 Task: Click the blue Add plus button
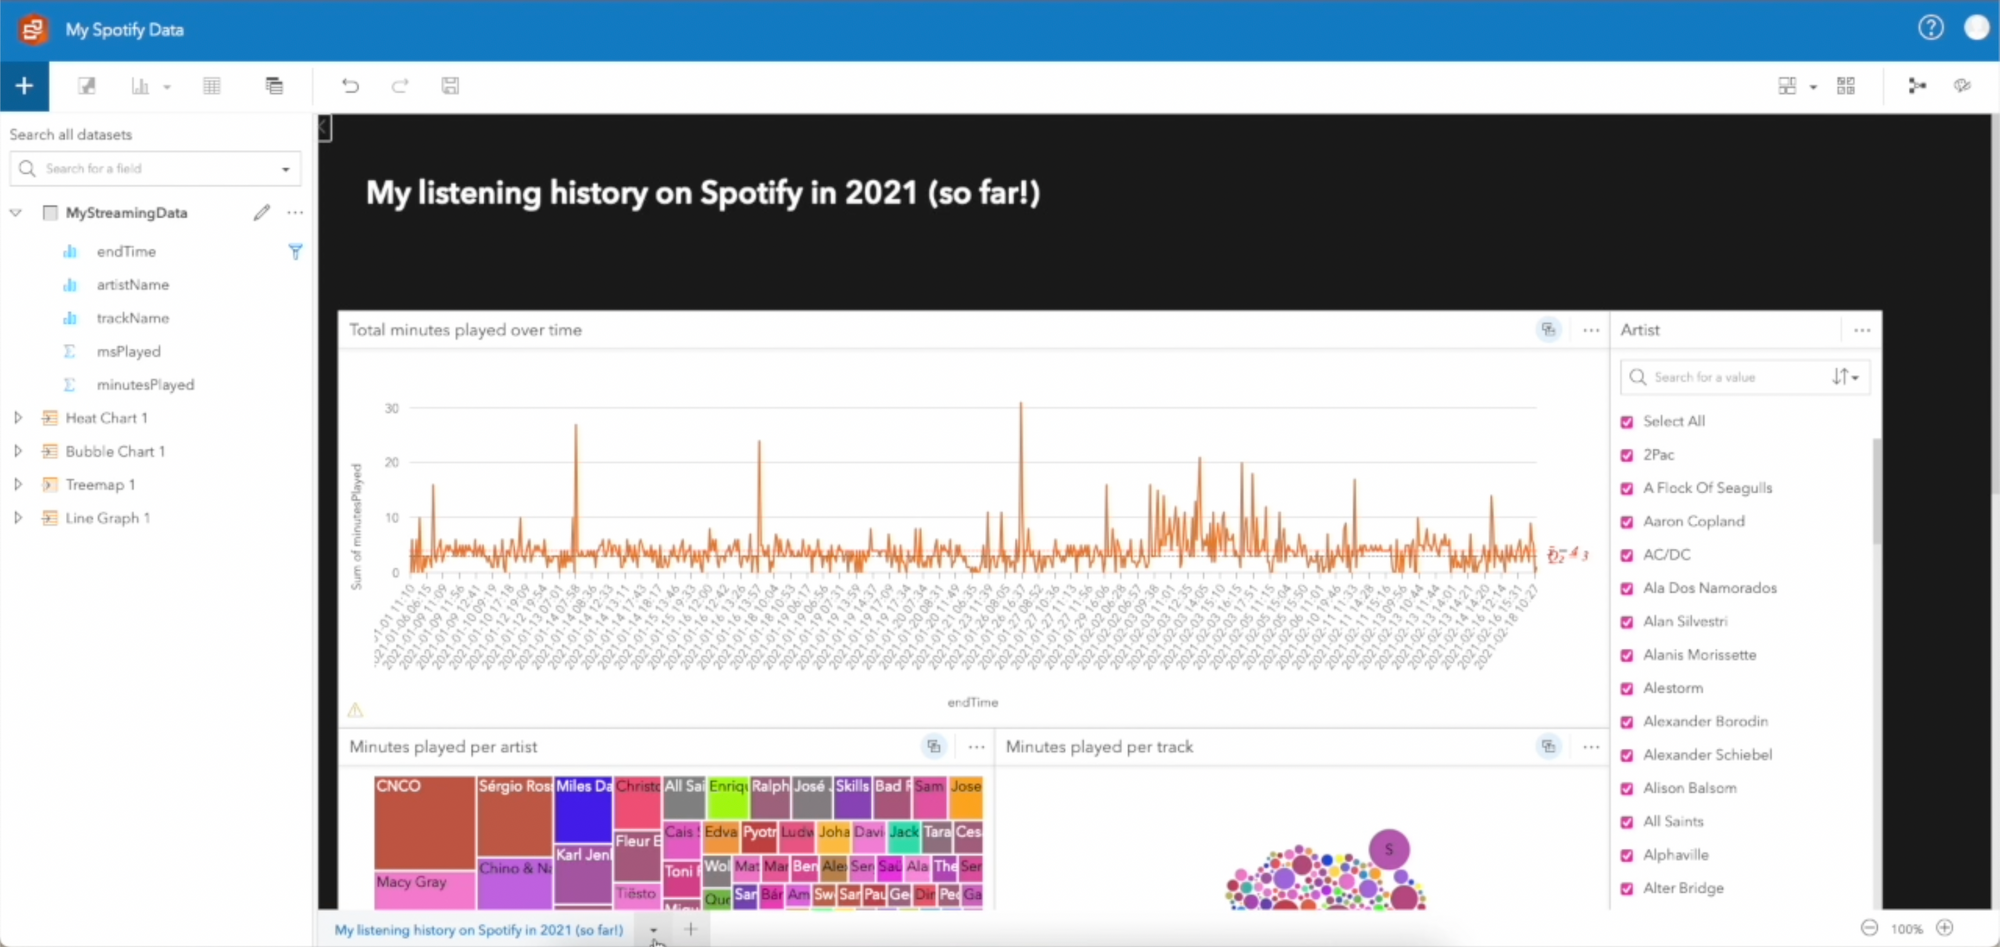[x=24, y=86]
